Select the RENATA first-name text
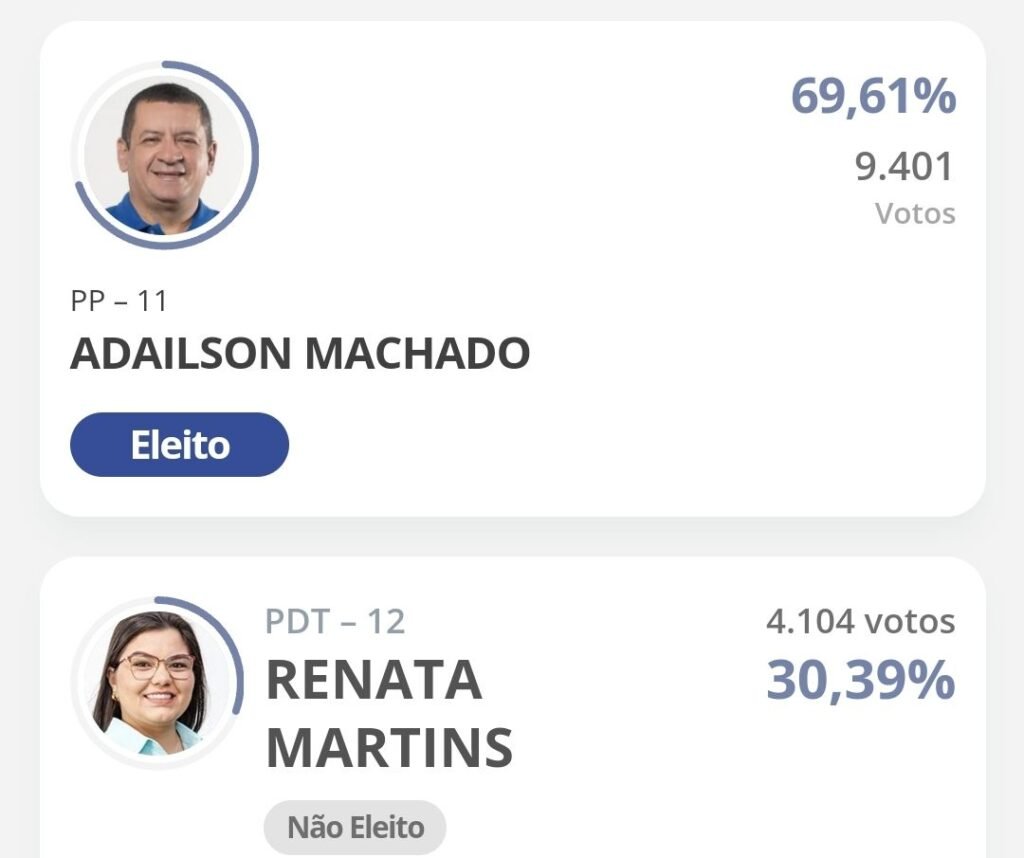 click(374, 681)
